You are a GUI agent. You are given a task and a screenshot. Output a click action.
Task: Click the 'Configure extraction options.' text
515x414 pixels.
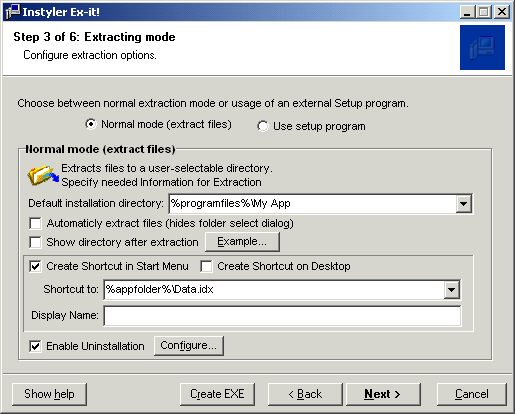point(90,55)
